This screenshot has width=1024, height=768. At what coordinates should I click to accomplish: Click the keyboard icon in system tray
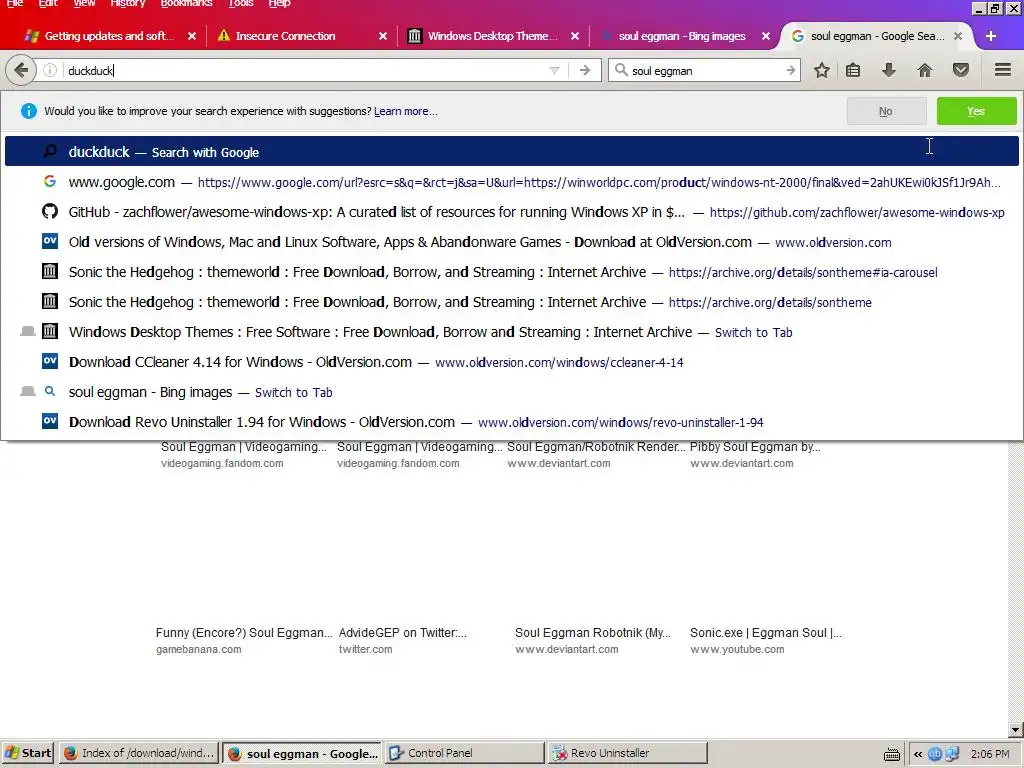tap(891, 754)
